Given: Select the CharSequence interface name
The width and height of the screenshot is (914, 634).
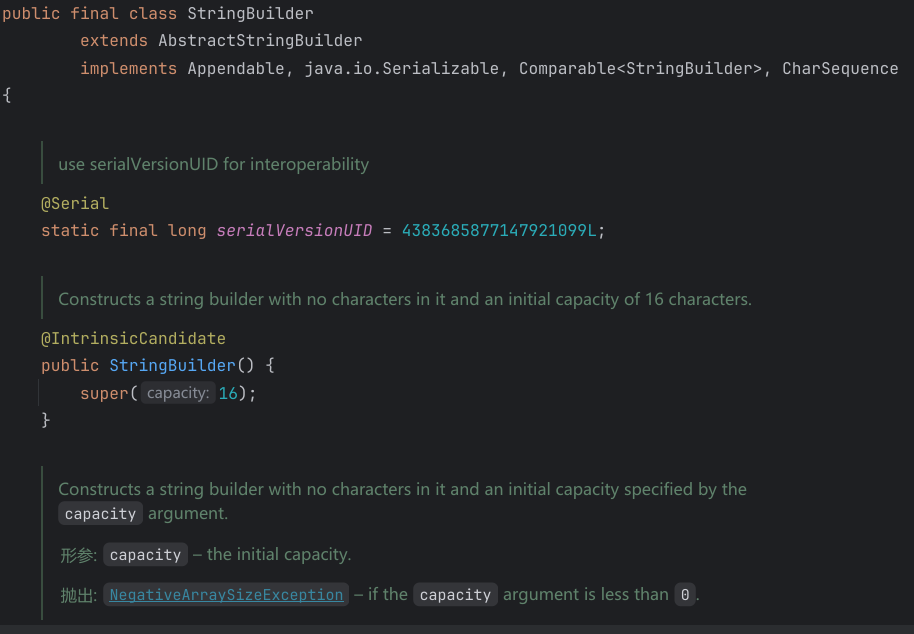Looking at the screenshot, I should point(840,69).
